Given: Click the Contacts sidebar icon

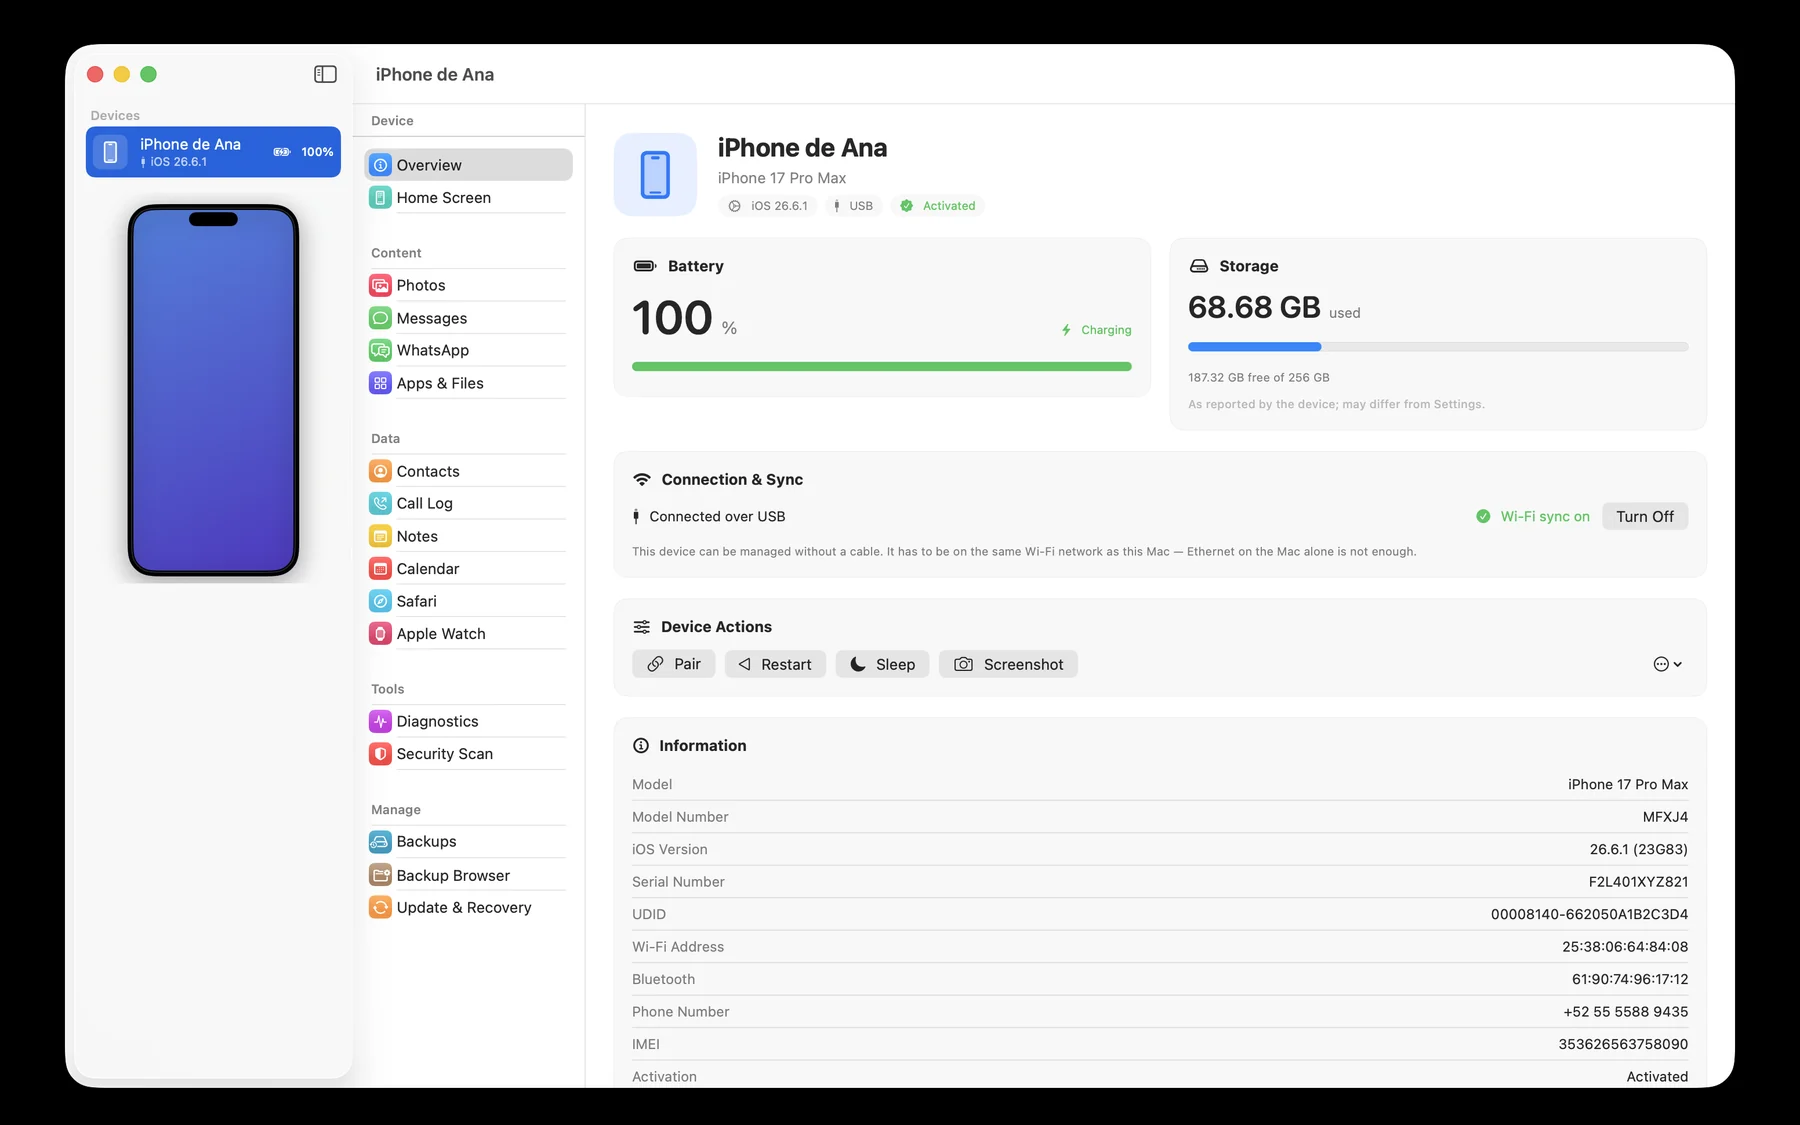Looking at the screenshot, I should tap(380, 471).
